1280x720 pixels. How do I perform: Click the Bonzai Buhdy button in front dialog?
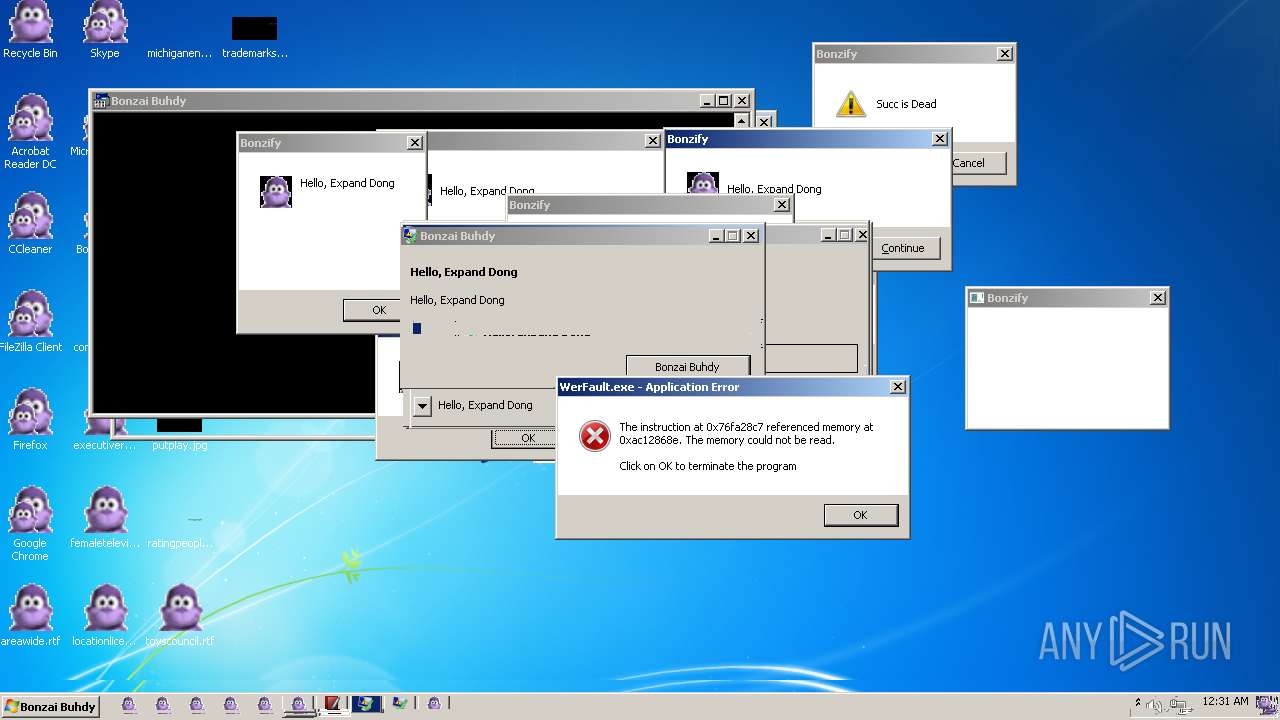pos(687,367)
